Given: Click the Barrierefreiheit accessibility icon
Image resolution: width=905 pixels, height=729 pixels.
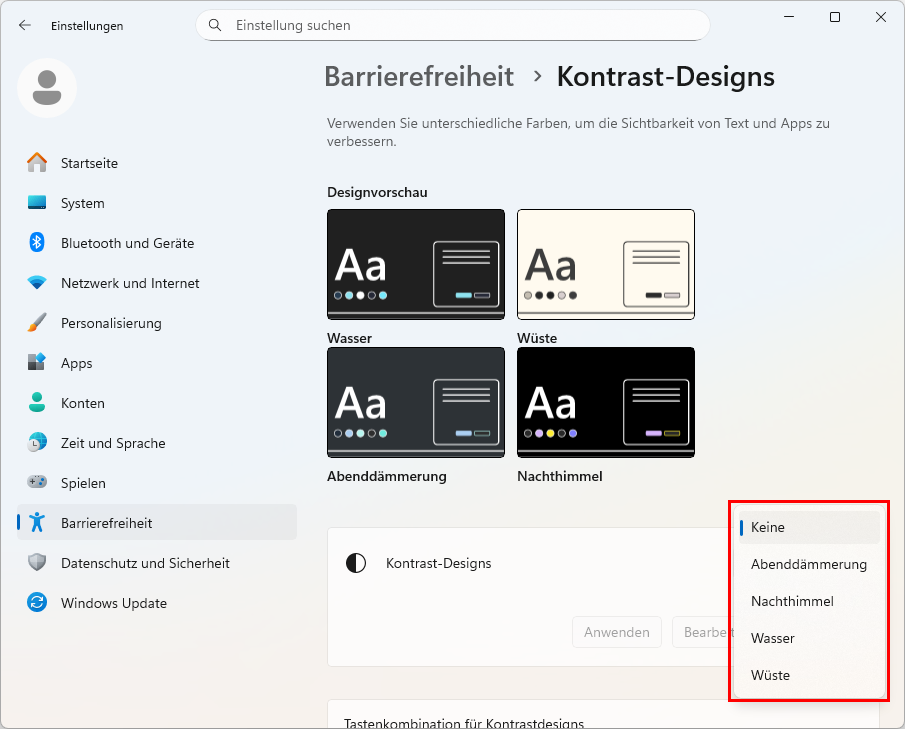Looking at the screenshot, I should 37,522.
